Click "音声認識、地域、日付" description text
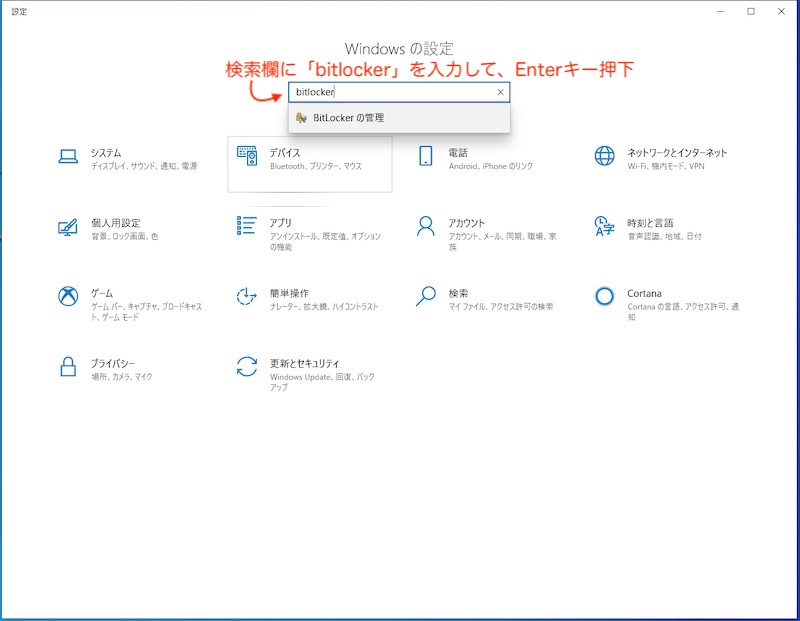This screenshot has width=800, height=621. pos(664,236)
